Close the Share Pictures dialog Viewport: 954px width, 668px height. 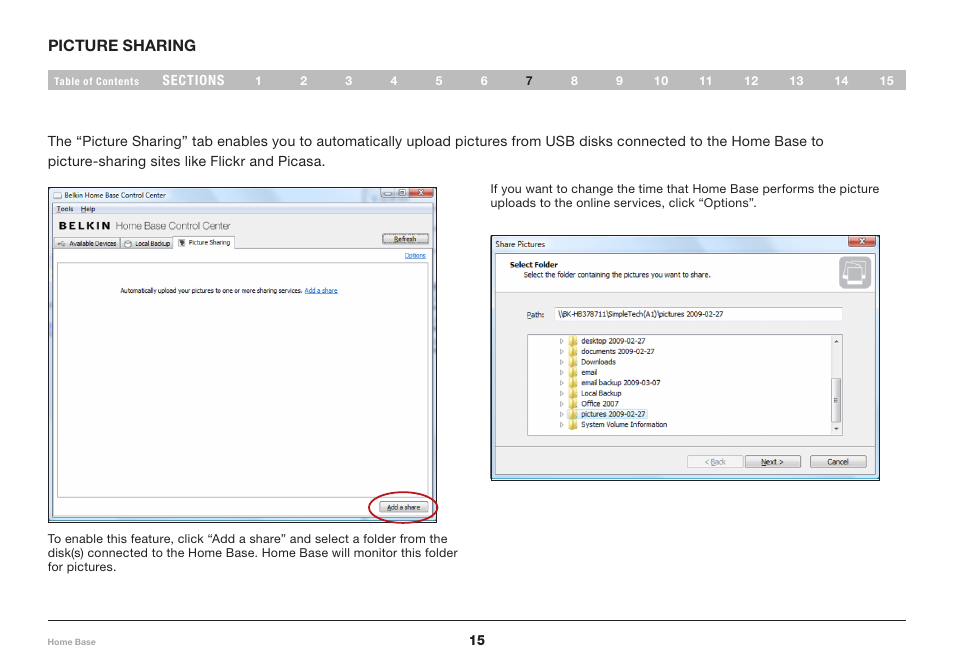862,242
